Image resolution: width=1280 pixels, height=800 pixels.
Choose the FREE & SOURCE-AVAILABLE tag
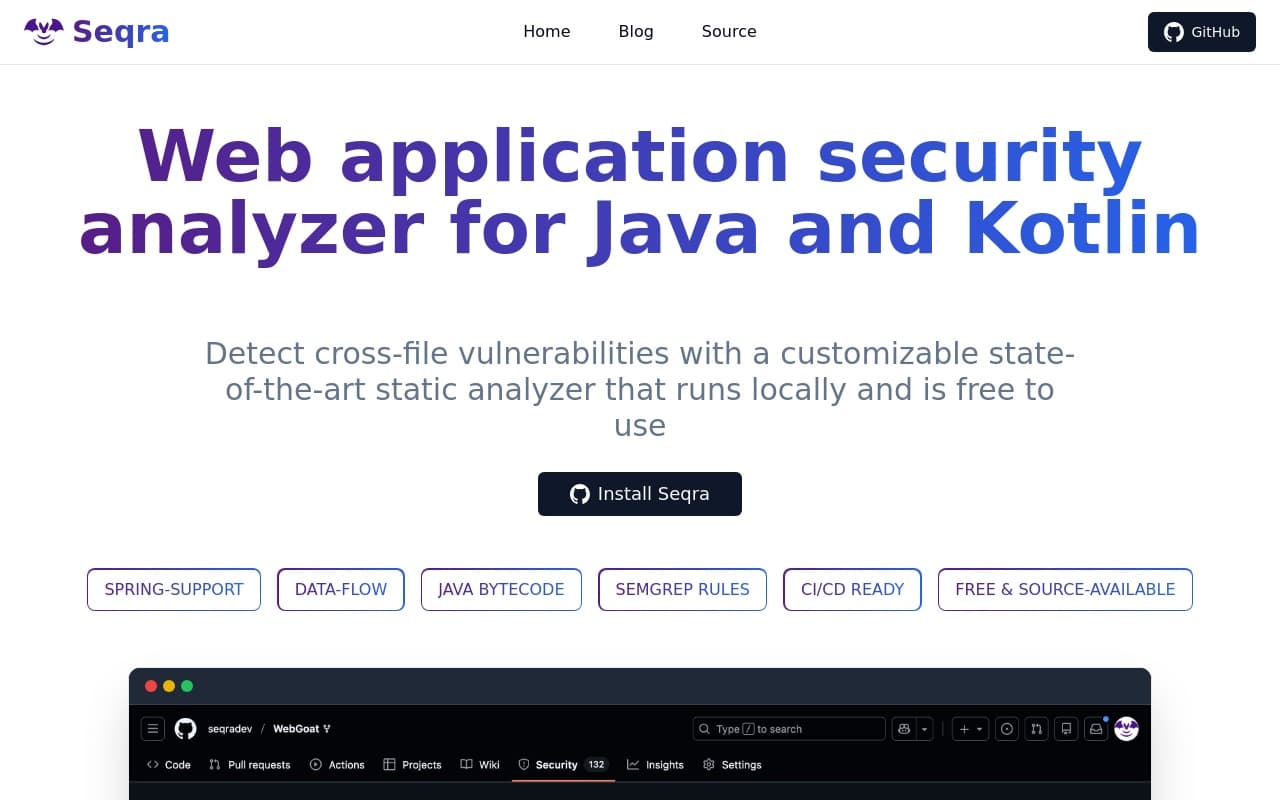1065,589
